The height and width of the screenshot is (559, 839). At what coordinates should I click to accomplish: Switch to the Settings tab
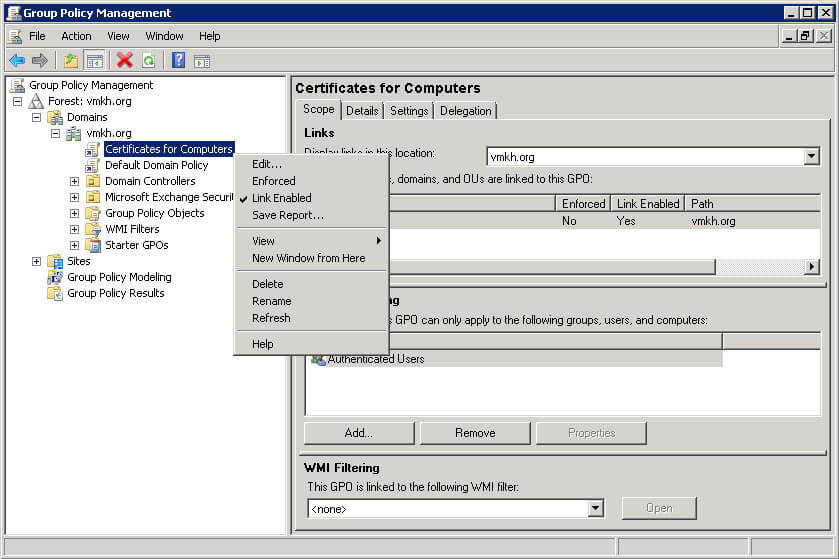[x=409, y=111]
